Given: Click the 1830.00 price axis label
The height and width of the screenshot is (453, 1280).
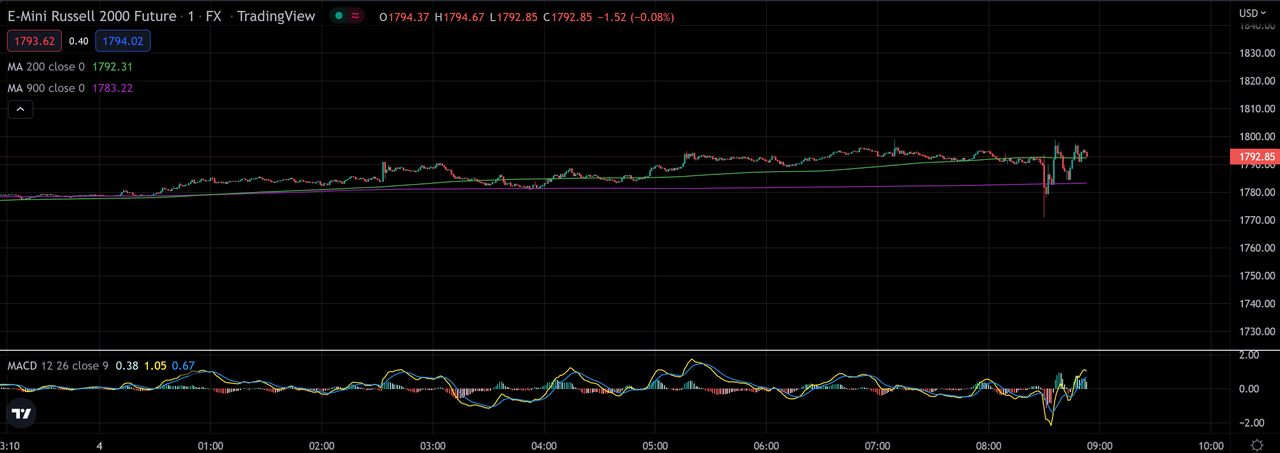Looking at the screenshot, I should pyautogui.click(x=1257, y=53).
